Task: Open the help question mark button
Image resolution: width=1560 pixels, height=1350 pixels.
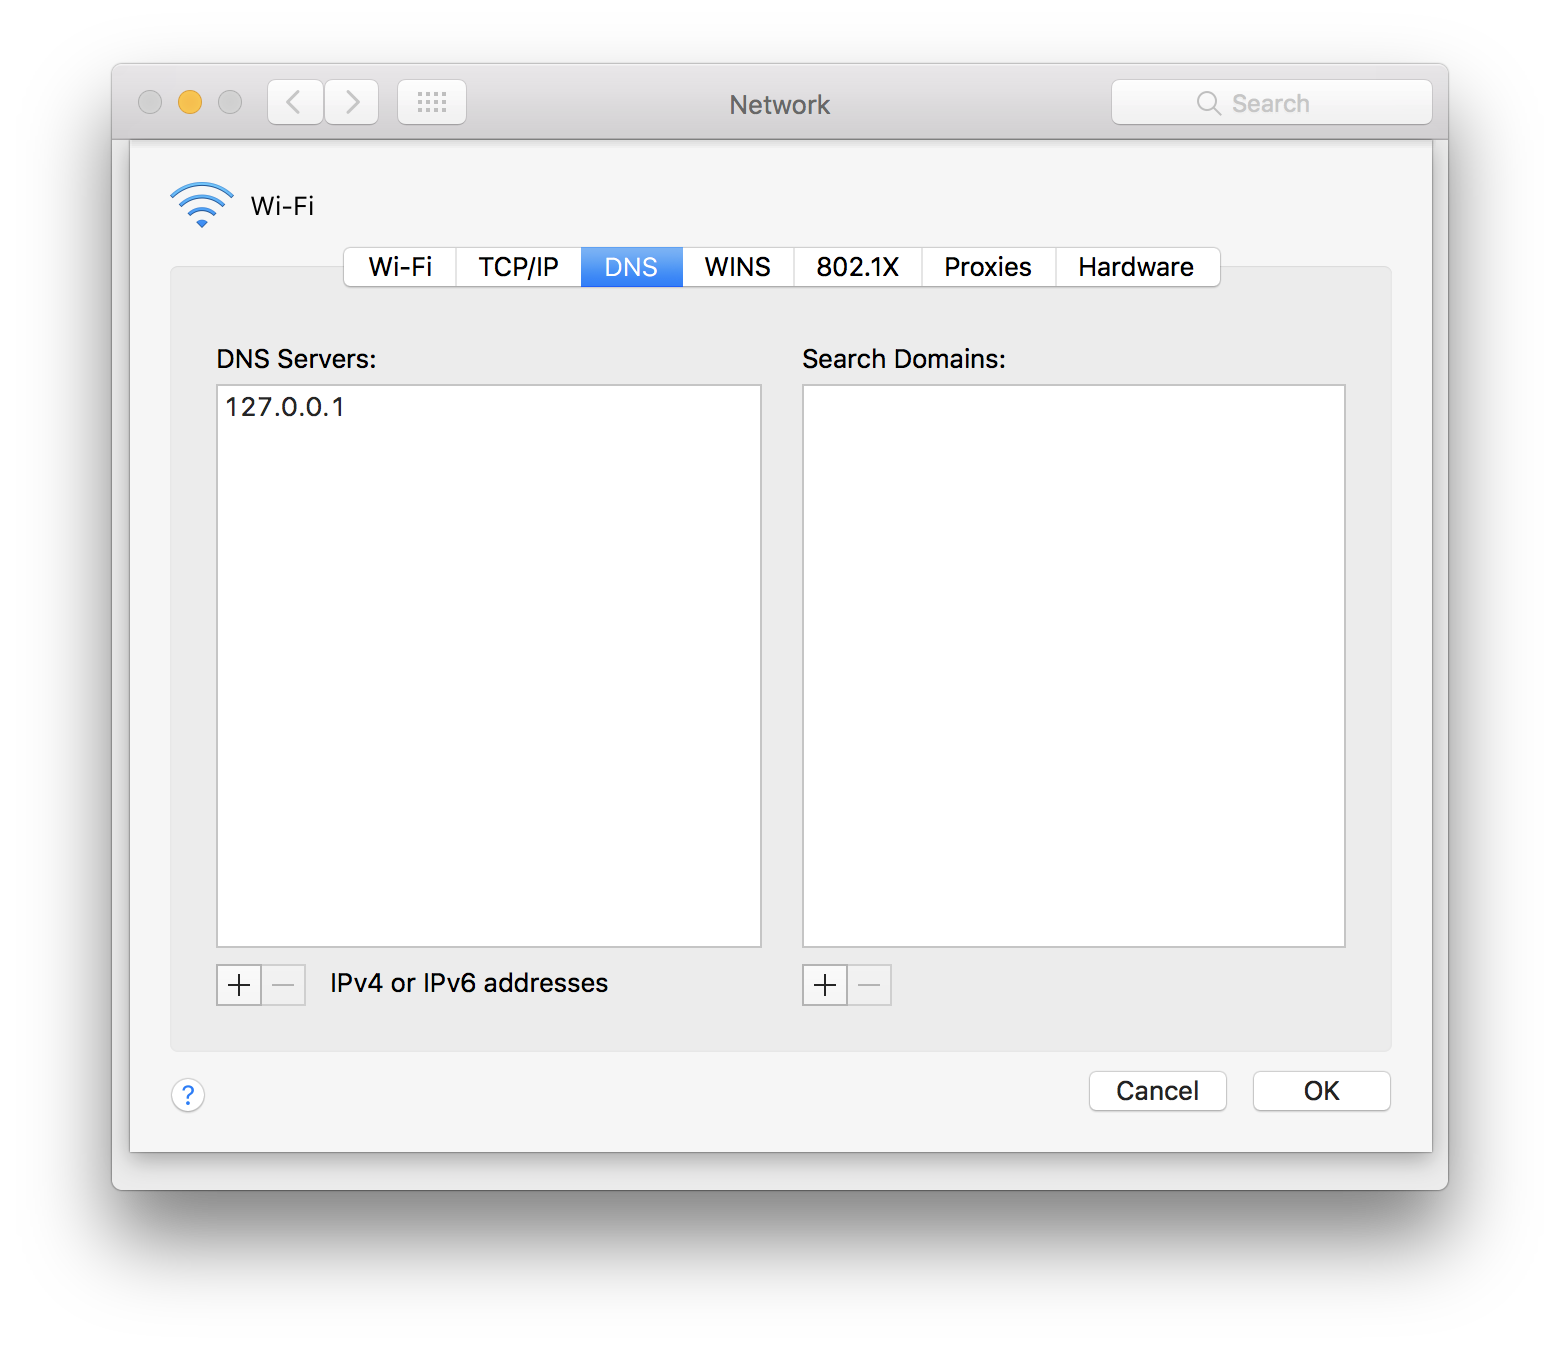Action: pyautogui.click(x=188, y=1095)
